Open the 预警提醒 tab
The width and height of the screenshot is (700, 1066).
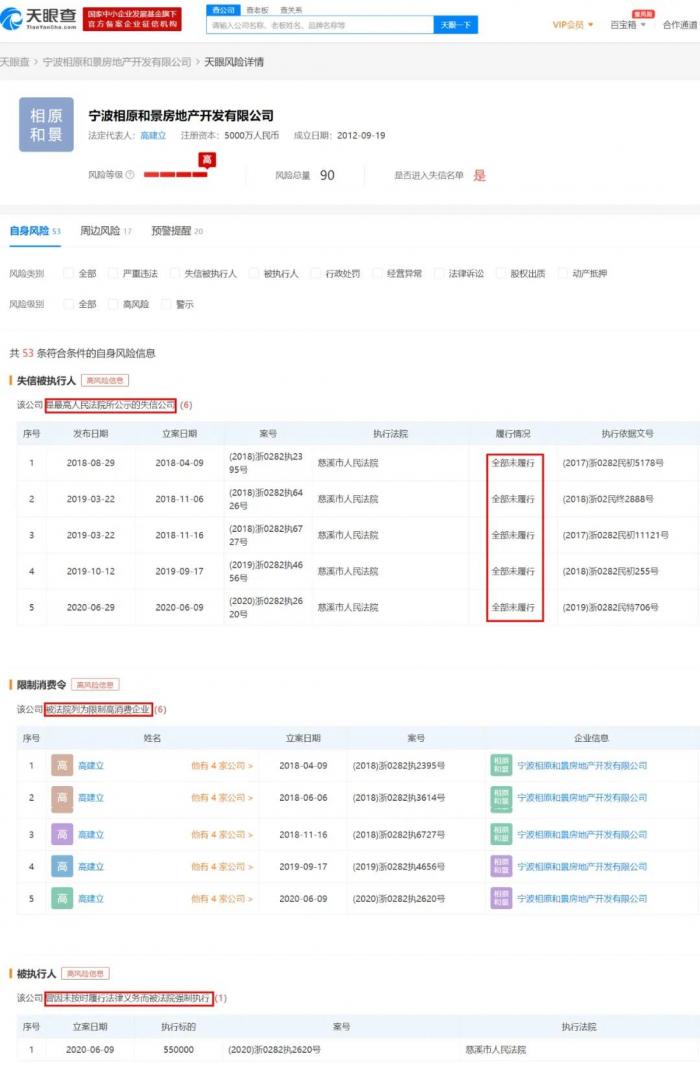pyautogui.click(x=176, y=231)
